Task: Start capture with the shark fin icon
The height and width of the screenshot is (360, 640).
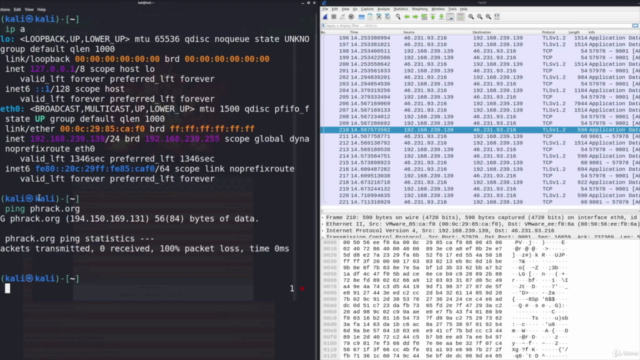Action: [325, 17]
